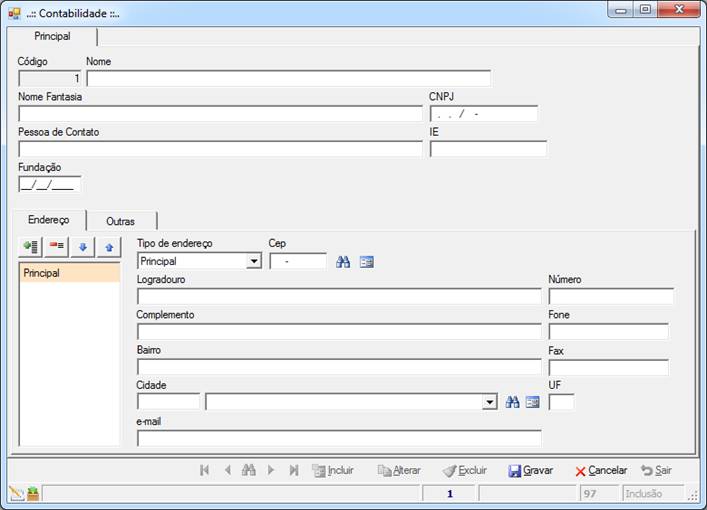707x510 pixels.
Task: Click the Inclusão status bar panel
Action: tap(653, 493)
